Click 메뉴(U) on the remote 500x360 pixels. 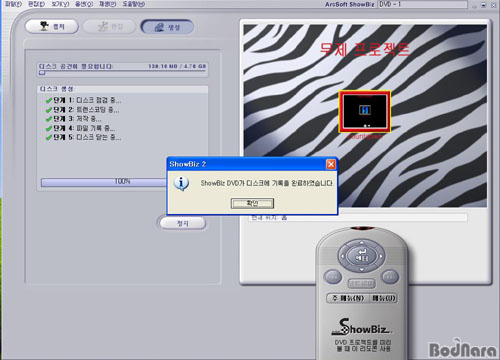(x=383, y=298)
